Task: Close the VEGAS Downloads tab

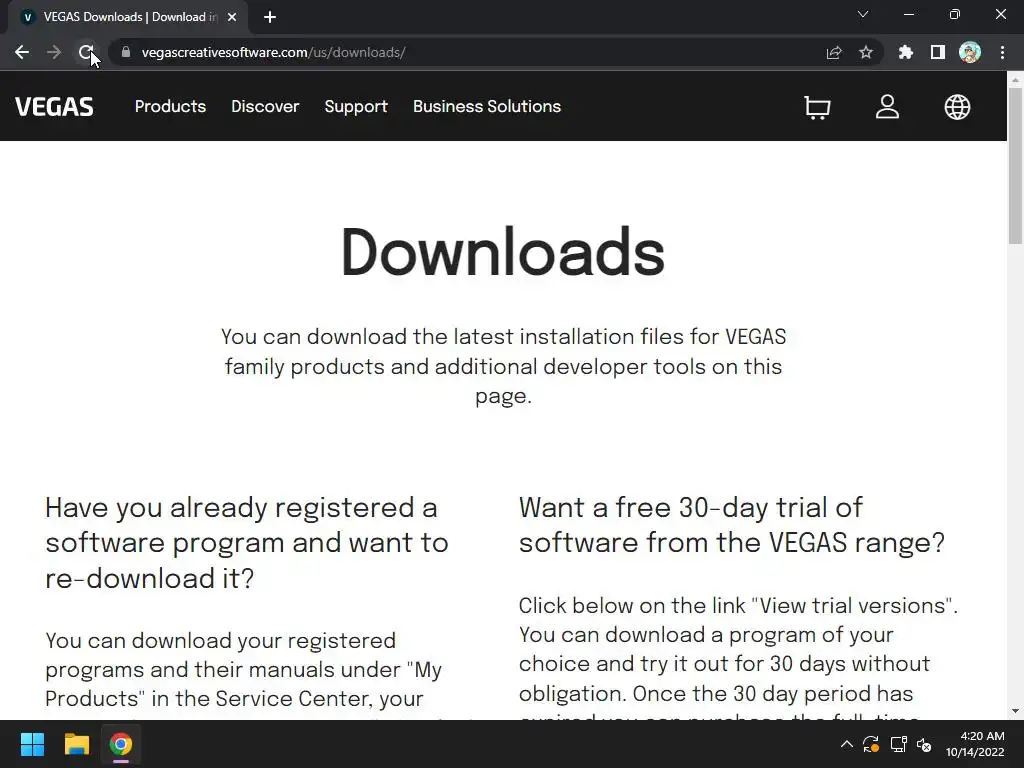Action: tap(232, 17)
